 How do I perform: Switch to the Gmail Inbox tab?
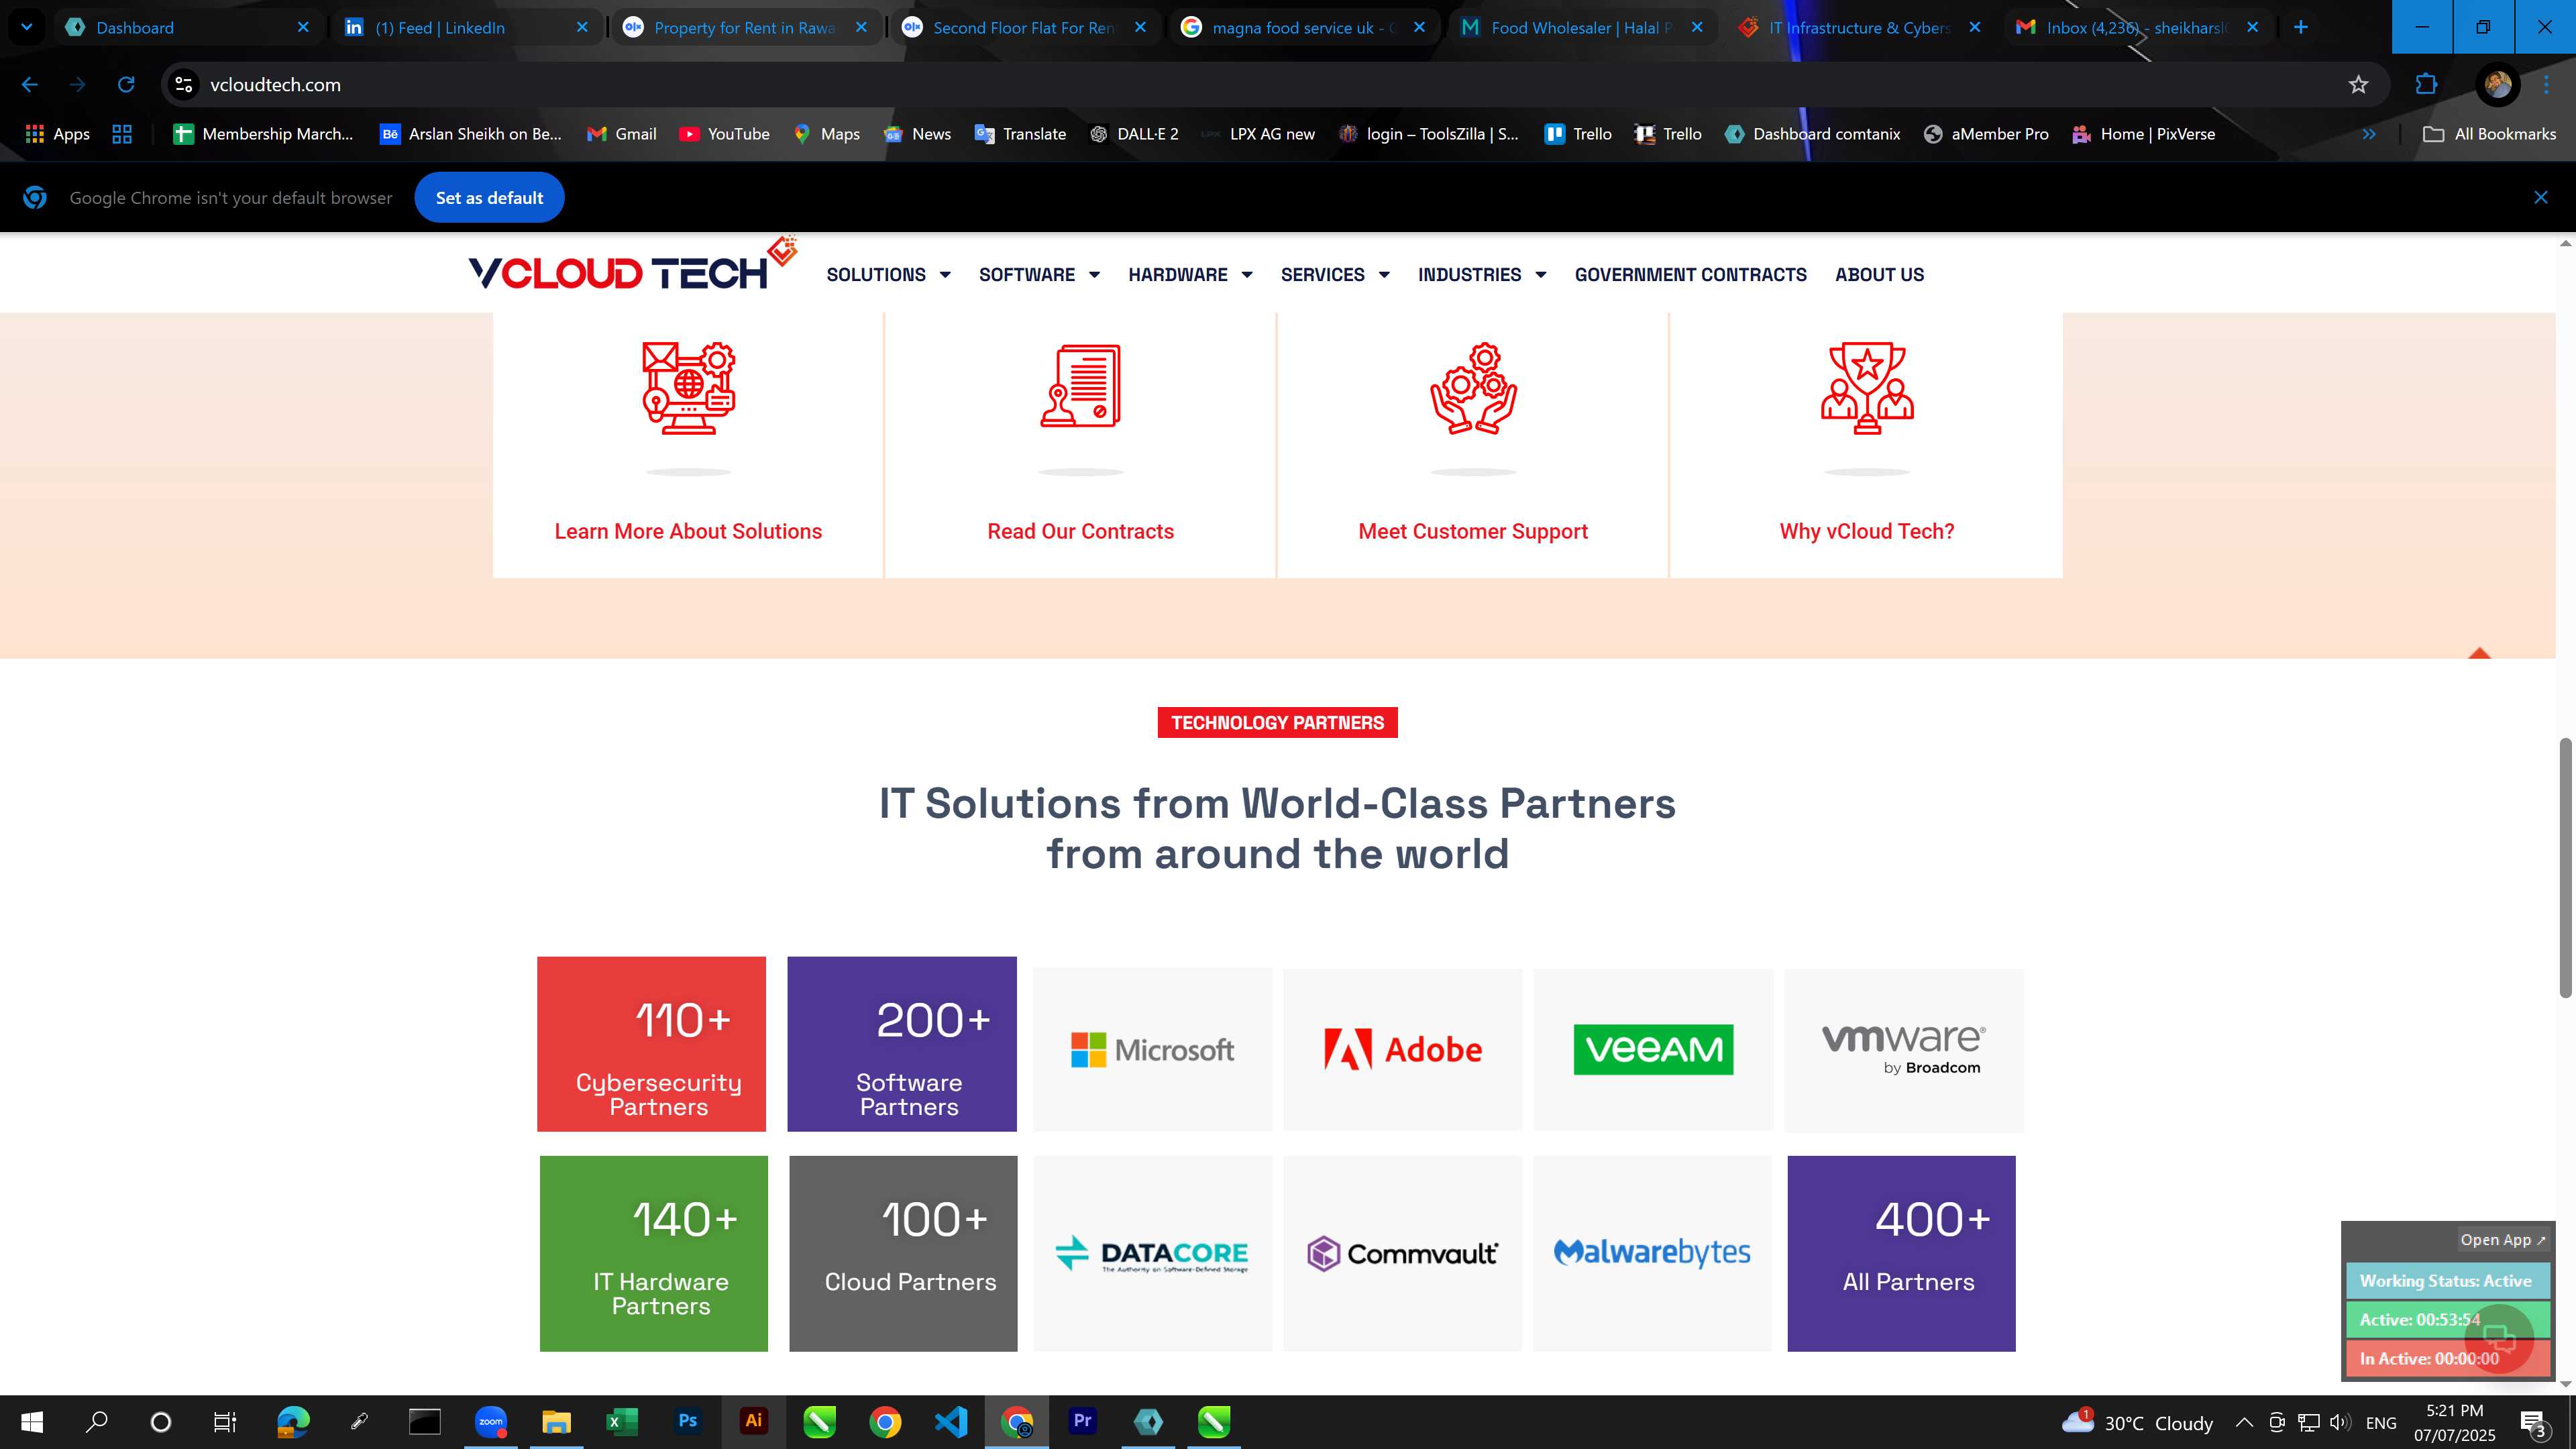(x=2137, y=27)
